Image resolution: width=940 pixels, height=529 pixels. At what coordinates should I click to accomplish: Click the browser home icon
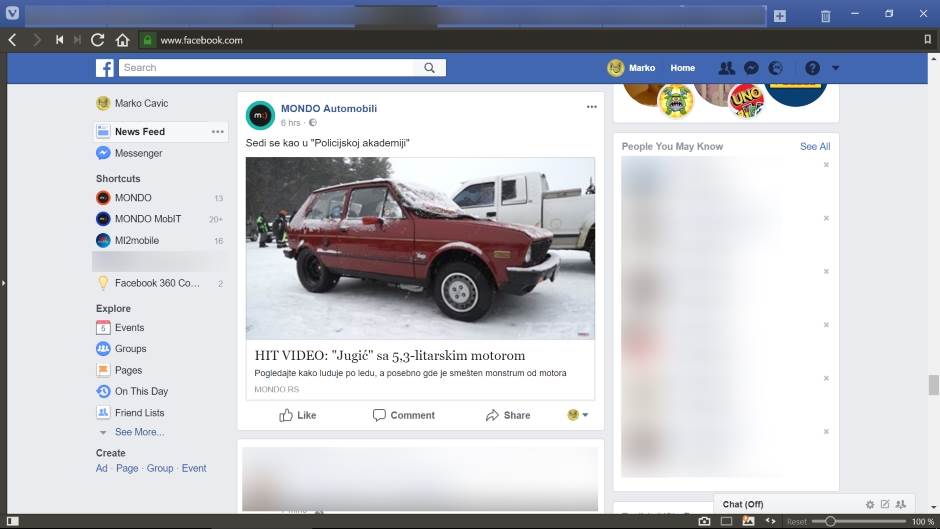[x=122, y=40]
